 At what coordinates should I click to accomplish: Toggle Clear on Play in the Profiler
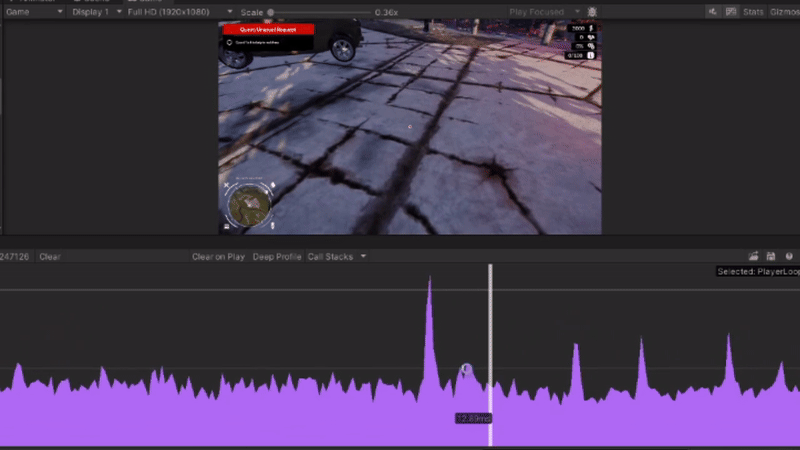click(218, 257)
